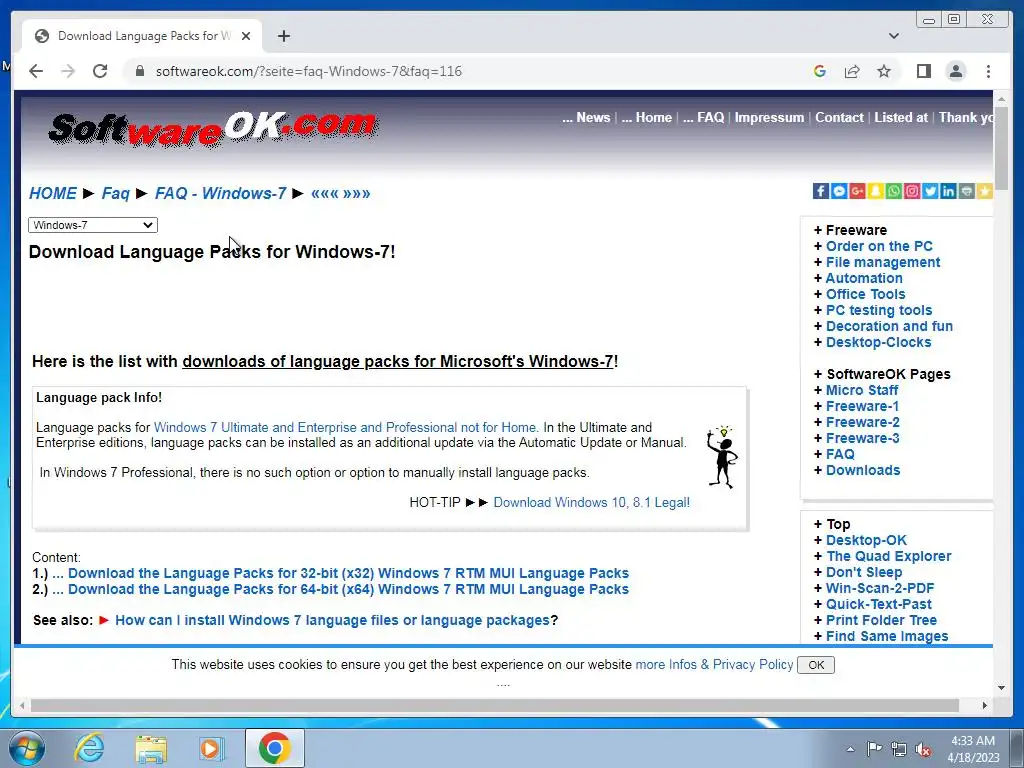Viewport: 1024px width, 768px height.
Task: Go back to the previous page
Action: pyautogui.click(x=36, y=71)
